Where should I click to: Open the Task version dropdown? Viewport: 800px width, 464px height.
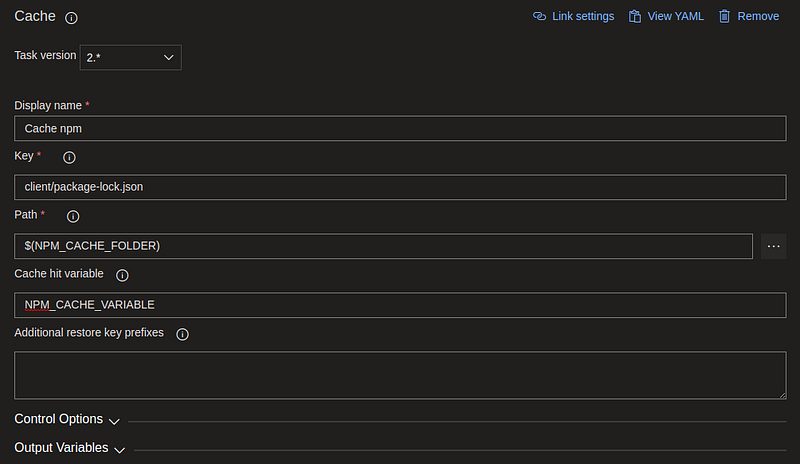tap(131, 58)
